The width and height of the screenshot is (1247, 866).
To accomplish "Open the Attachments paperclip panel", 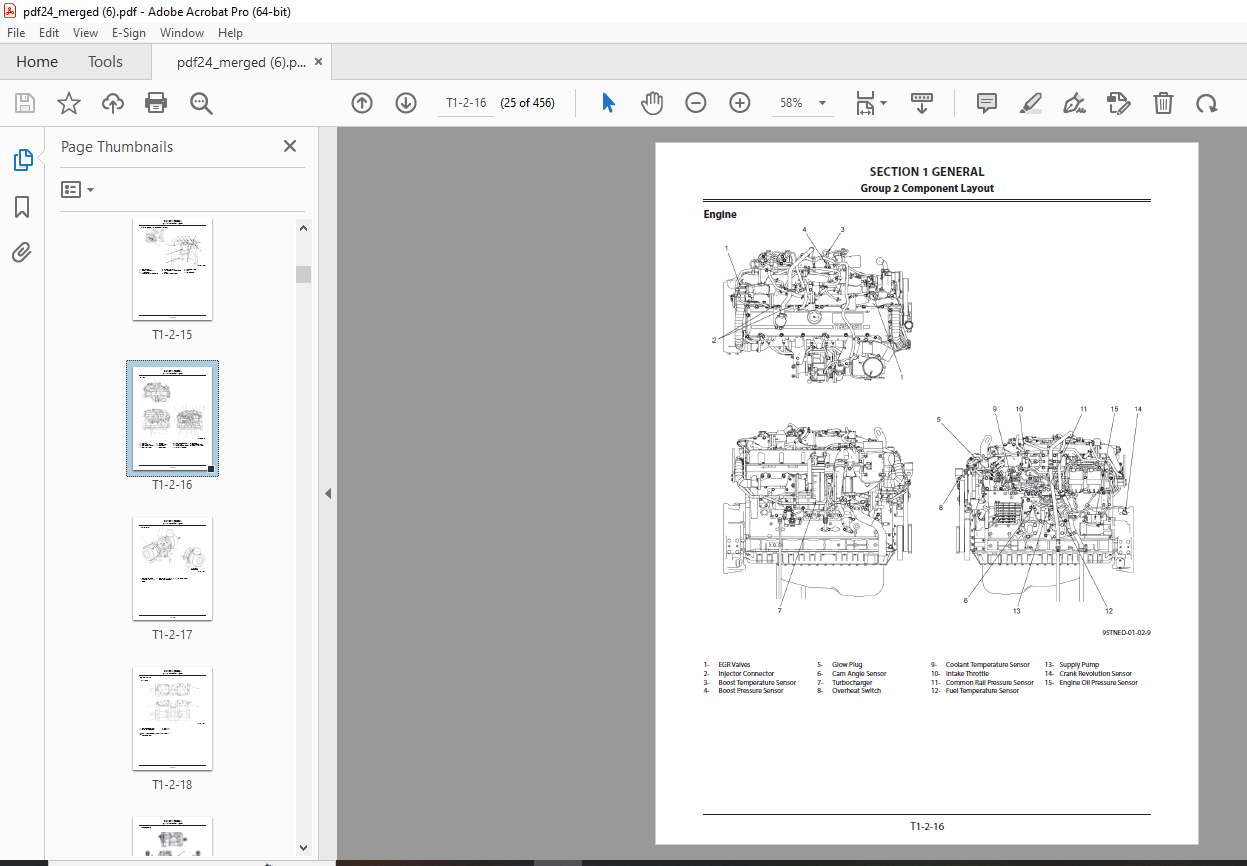I will [x=22, y=252].
